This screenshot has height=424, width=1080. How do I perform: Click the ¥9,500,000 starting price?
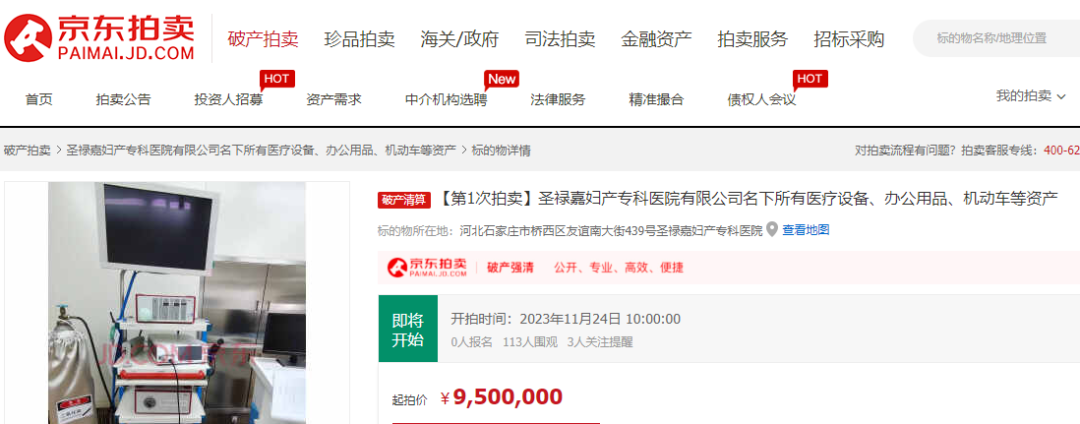coord(501,396)
